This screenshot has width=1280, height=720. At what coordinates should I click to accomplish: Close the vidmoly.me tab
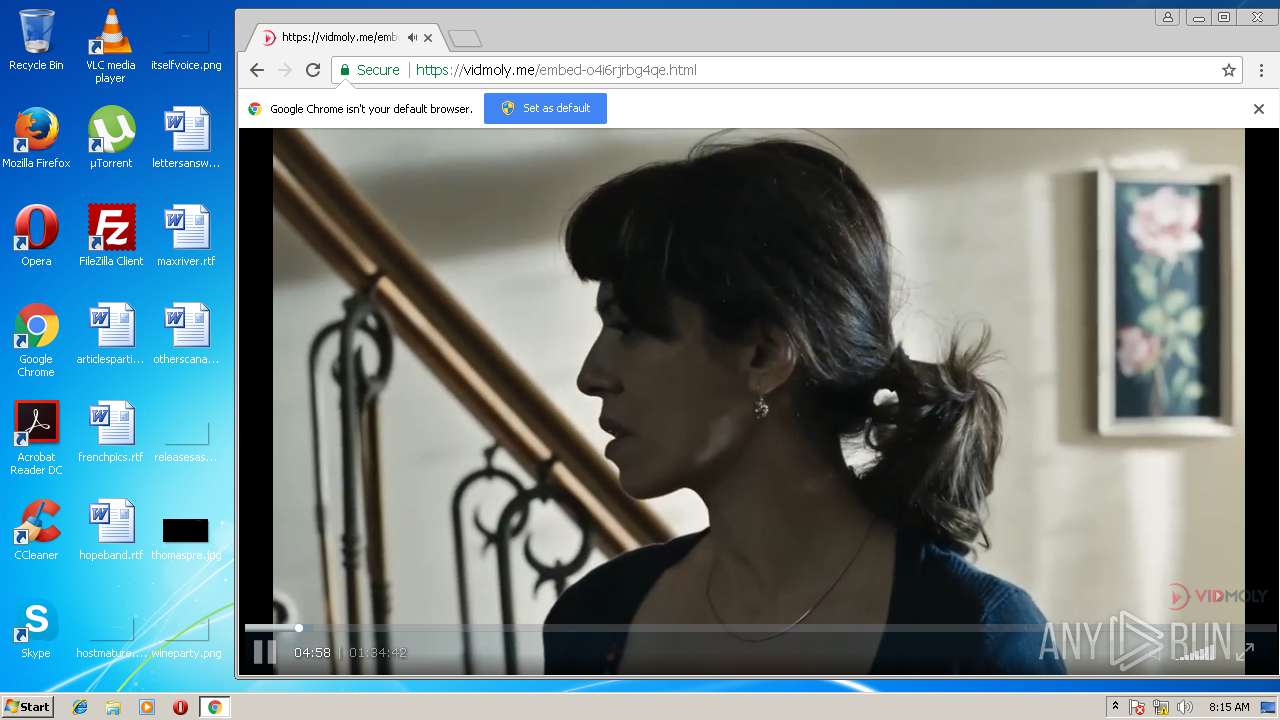tap(428, 38)
